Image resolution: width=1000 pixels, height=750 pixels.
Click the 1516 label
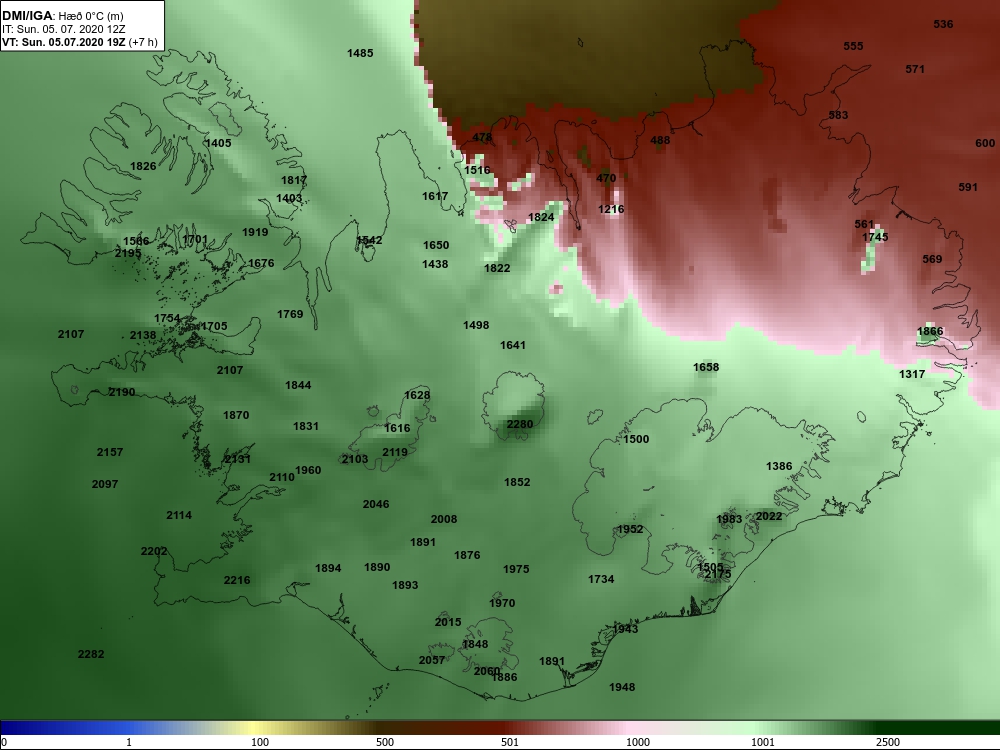(x=477, y=170)
